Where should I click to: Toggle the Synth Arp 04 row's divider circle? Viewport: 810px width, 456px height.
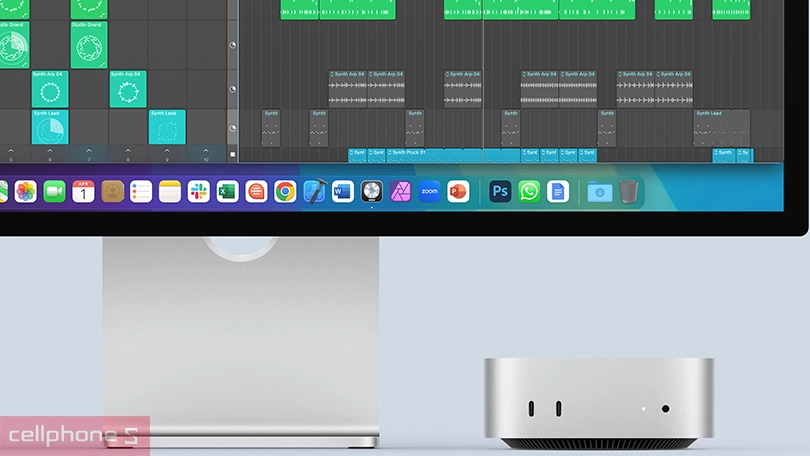coord(232,89)
